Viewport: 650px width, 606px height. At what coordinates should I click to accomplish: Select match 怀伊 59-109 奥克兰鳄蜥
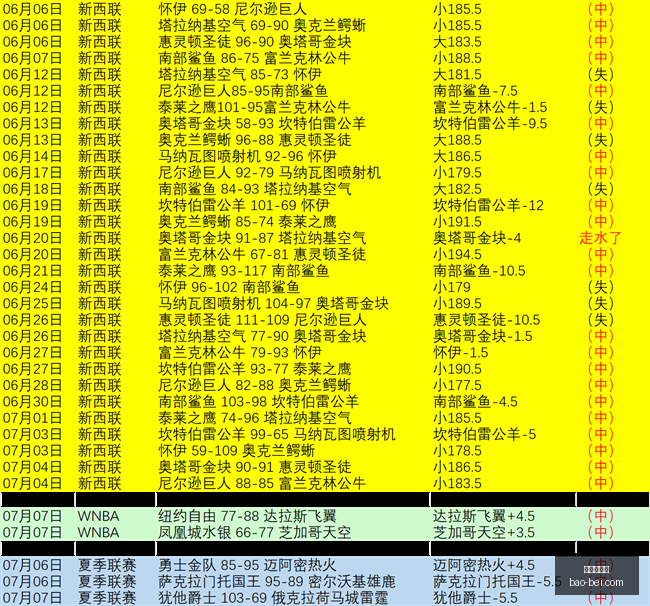click(236, 451)
